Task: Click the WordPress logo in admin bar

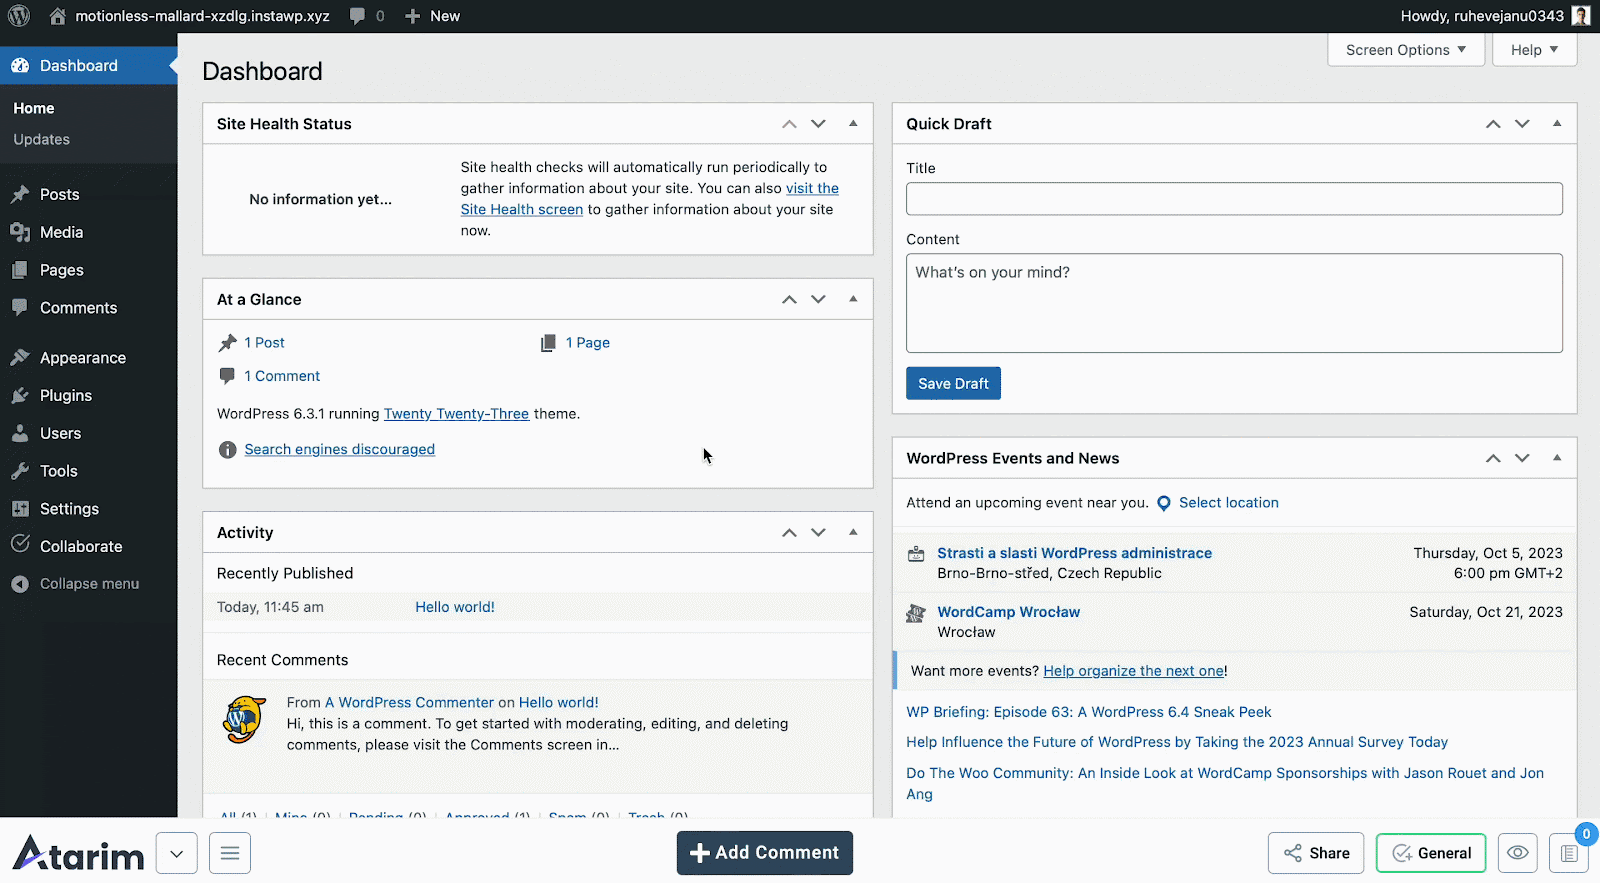Action: (x=19, y=16)
